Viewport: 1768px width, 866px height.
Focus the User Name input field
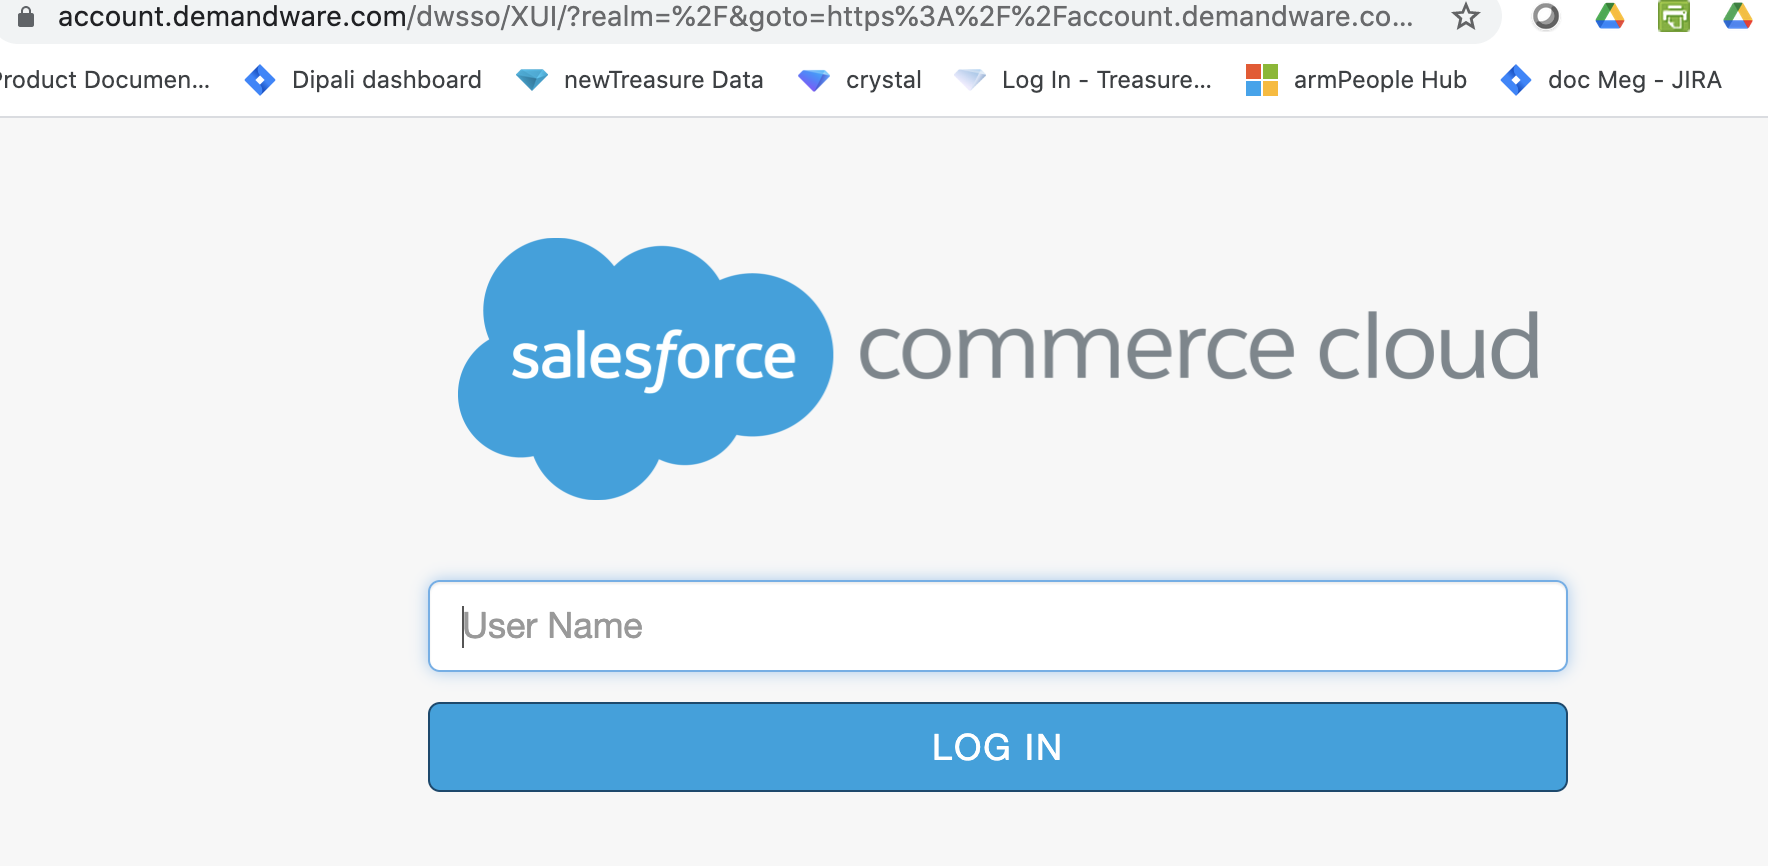click(x=997, y=626)
